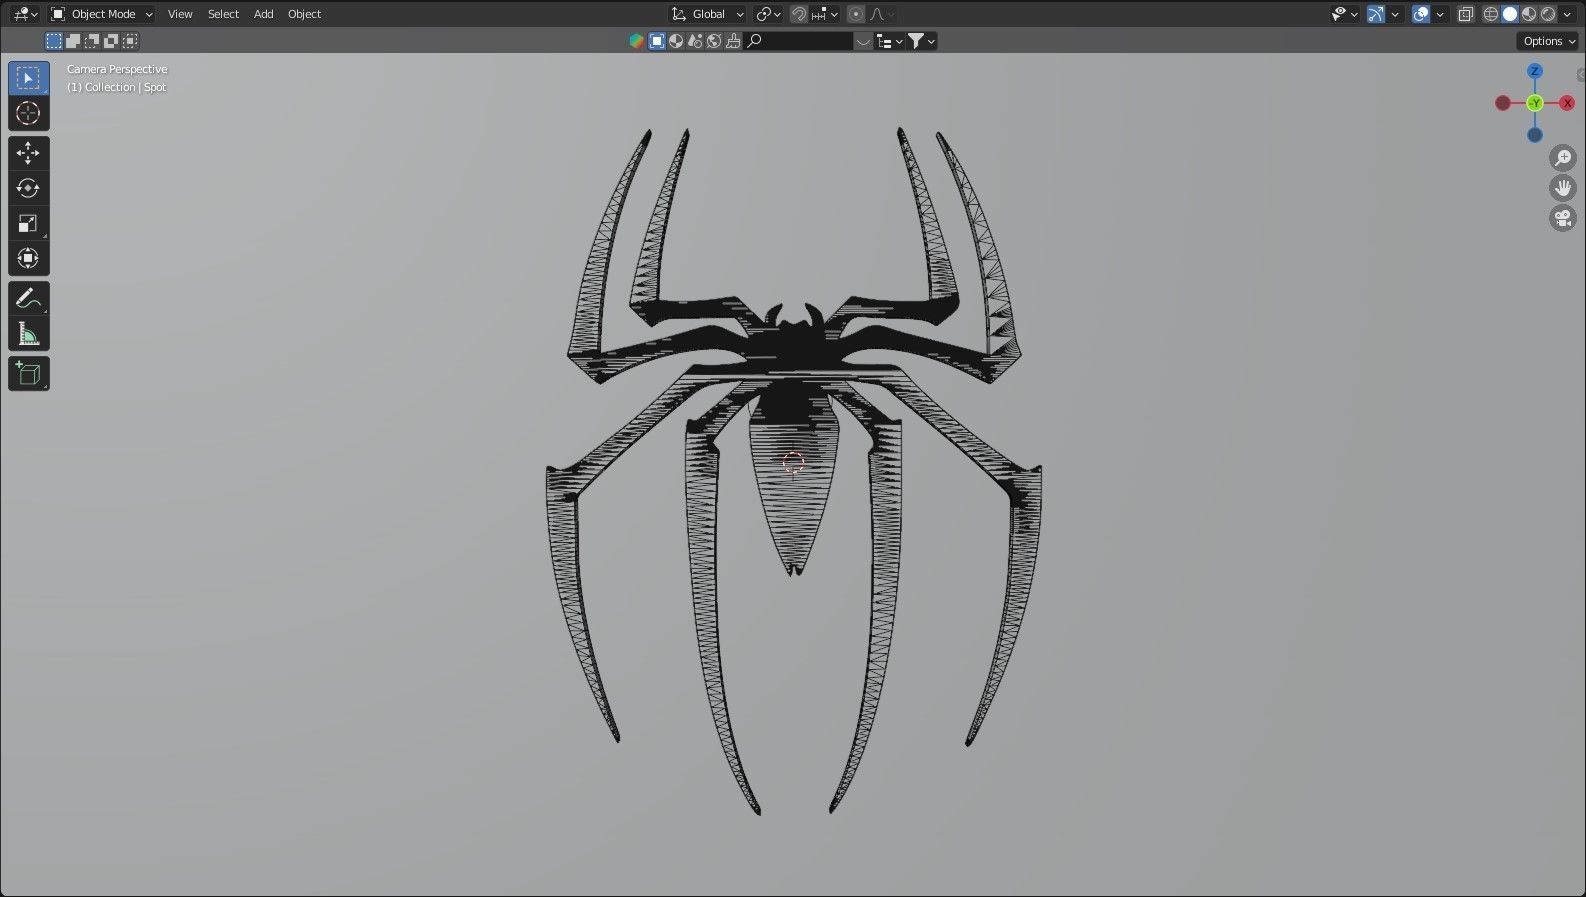Open the Select menu
Viewport: 1586px width, 897px height.
[x=223, y=14]
